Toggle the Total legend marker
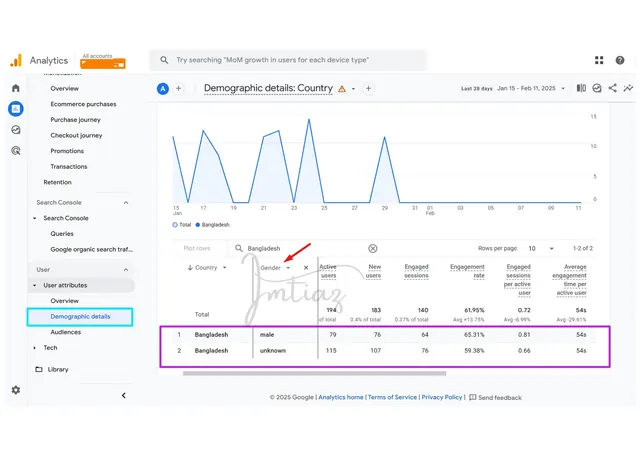The width and height of the screenshot is (640, 452). tap(175, 225)
